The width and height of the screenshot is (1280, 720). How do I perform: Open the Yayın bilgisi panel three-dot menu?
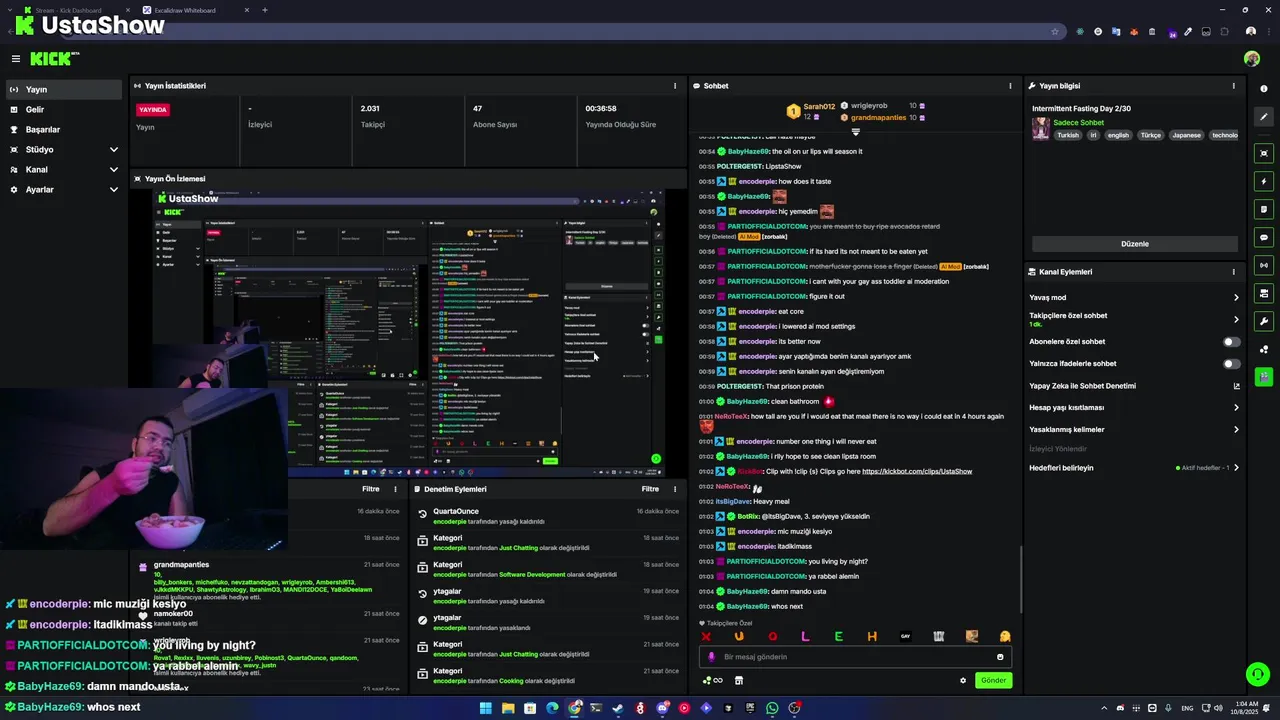(1233, 86)
